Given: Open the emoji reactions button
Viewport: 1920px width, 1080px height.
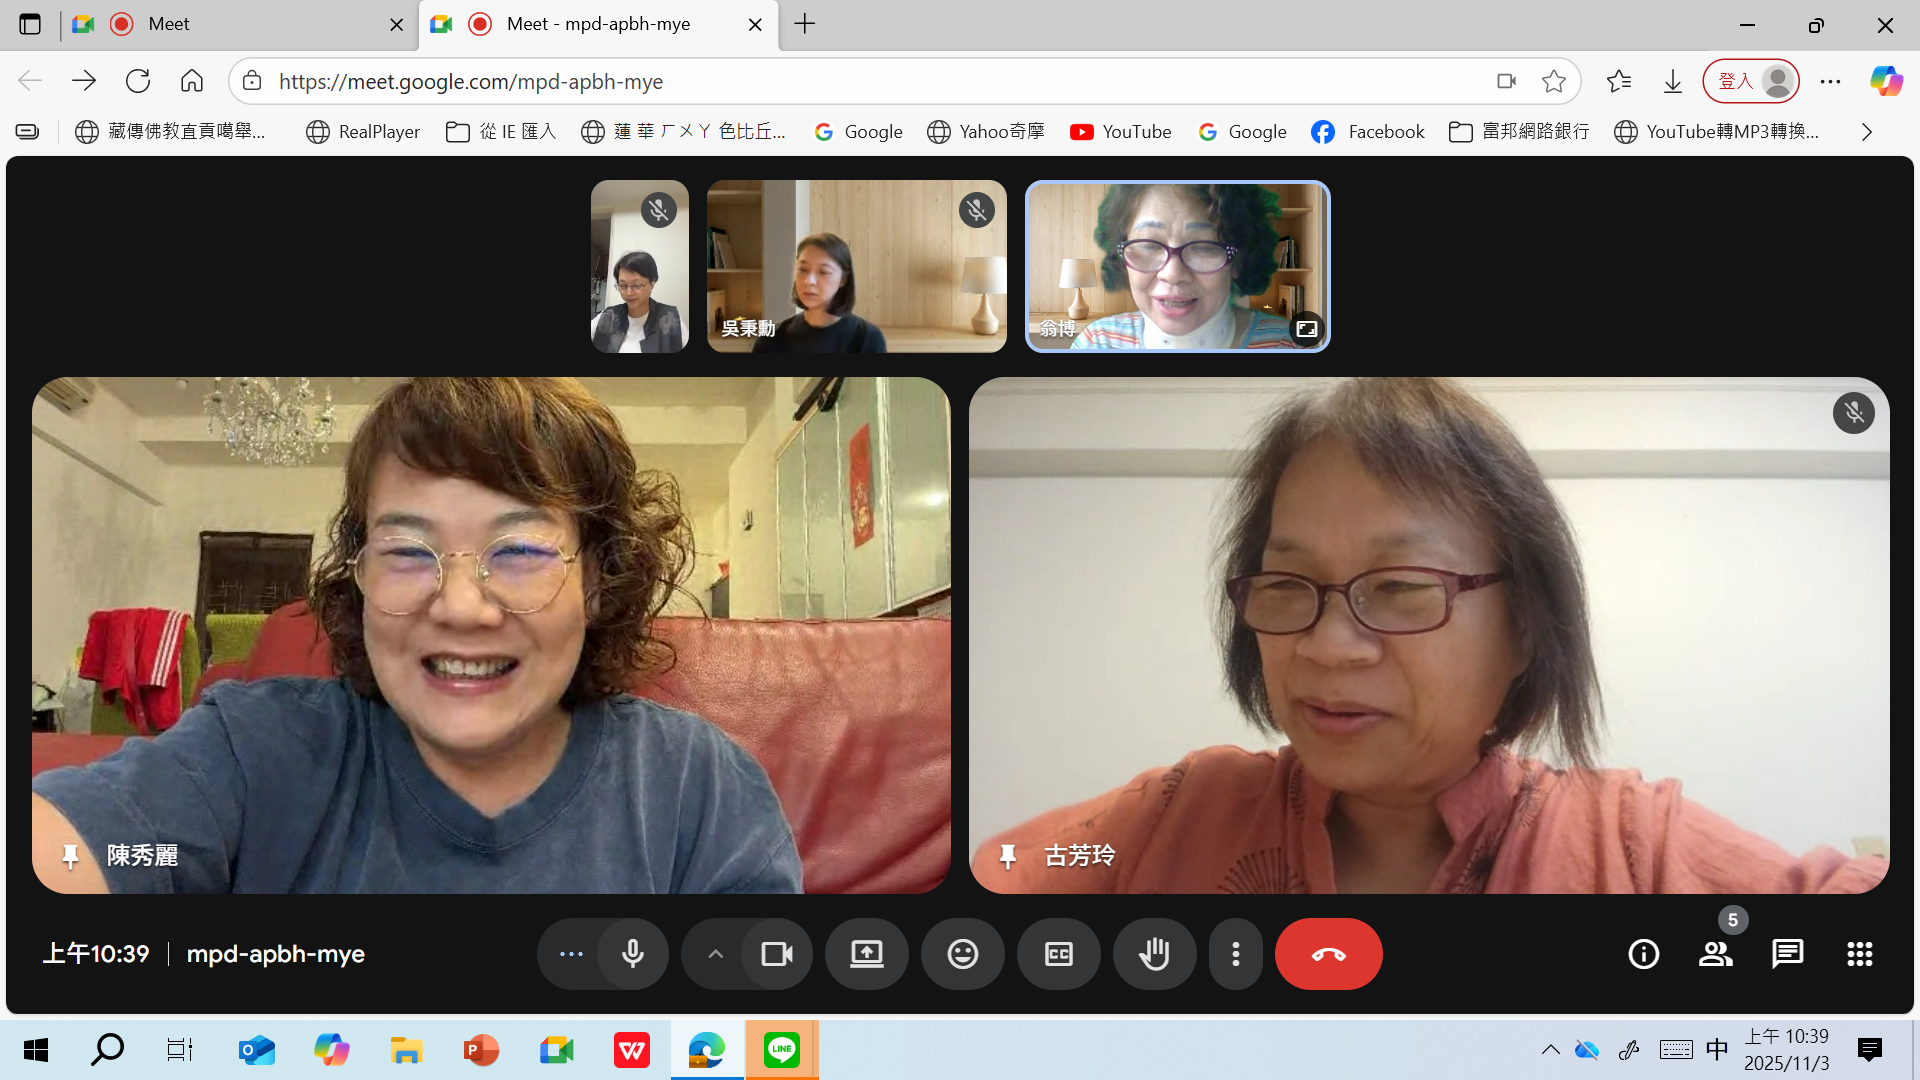Looking at the screenshot, I should [962, 954].
